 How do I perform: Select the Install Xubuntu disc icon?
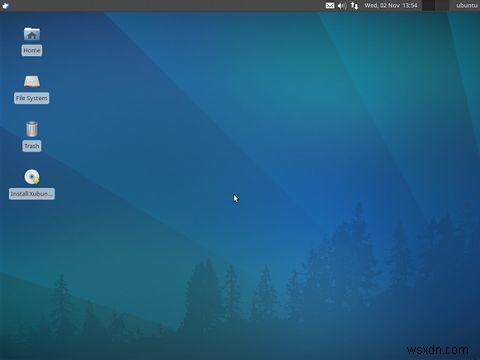tap(32, 177)
